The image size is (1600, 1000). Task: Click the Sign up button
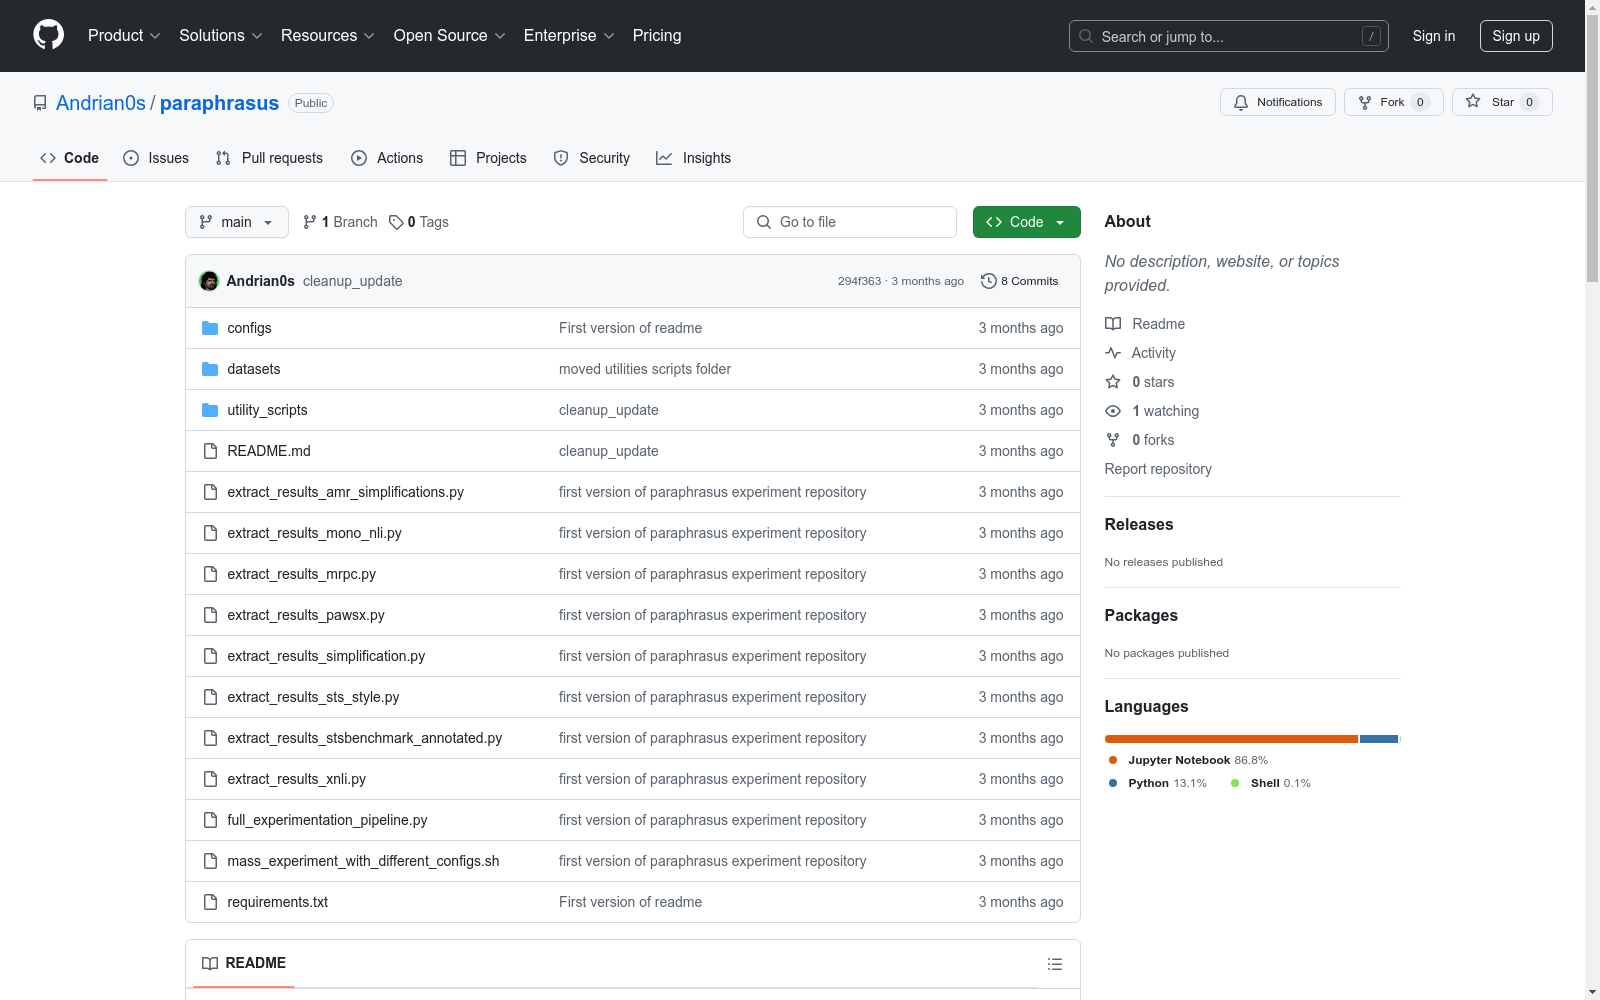tap(1516, 36)
